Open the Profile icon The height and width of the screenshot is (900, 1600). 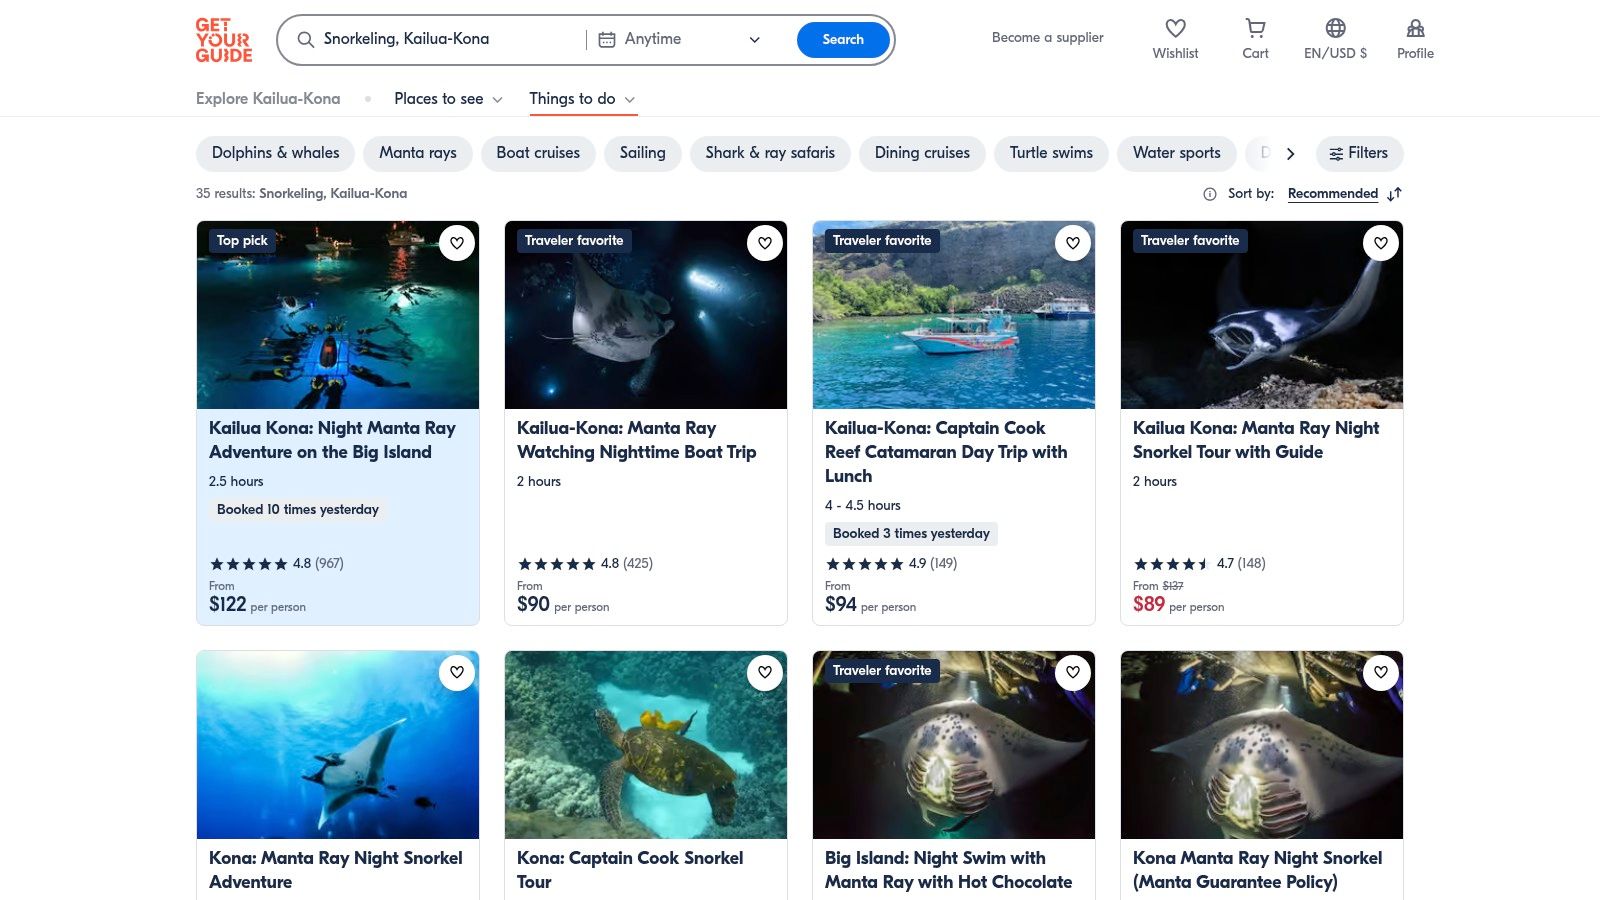[1415, 28]
